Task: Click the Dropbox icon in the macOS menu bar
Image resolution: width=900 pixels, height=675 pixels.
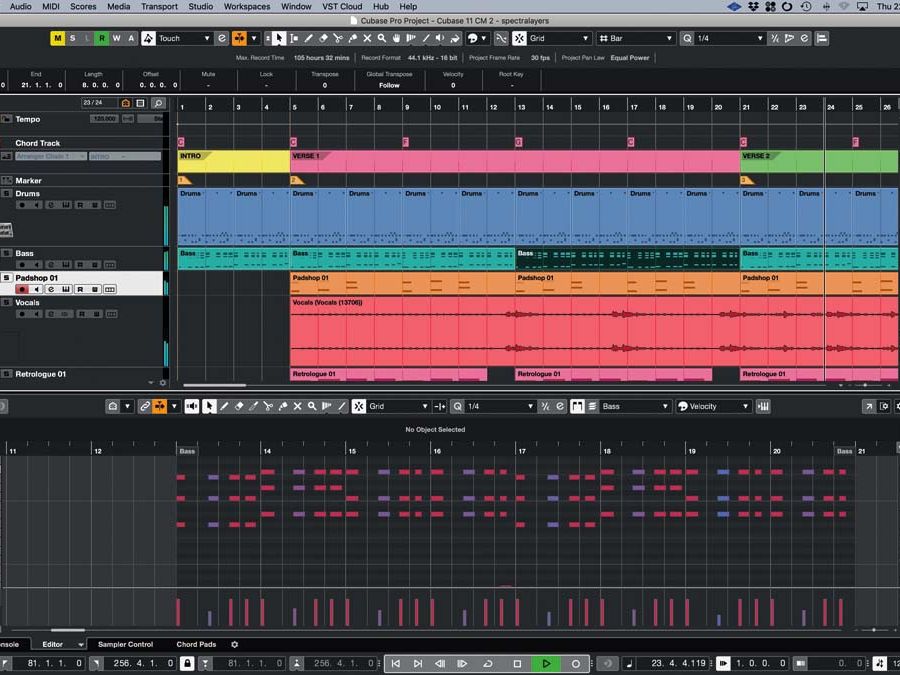Action: [753, 6]
